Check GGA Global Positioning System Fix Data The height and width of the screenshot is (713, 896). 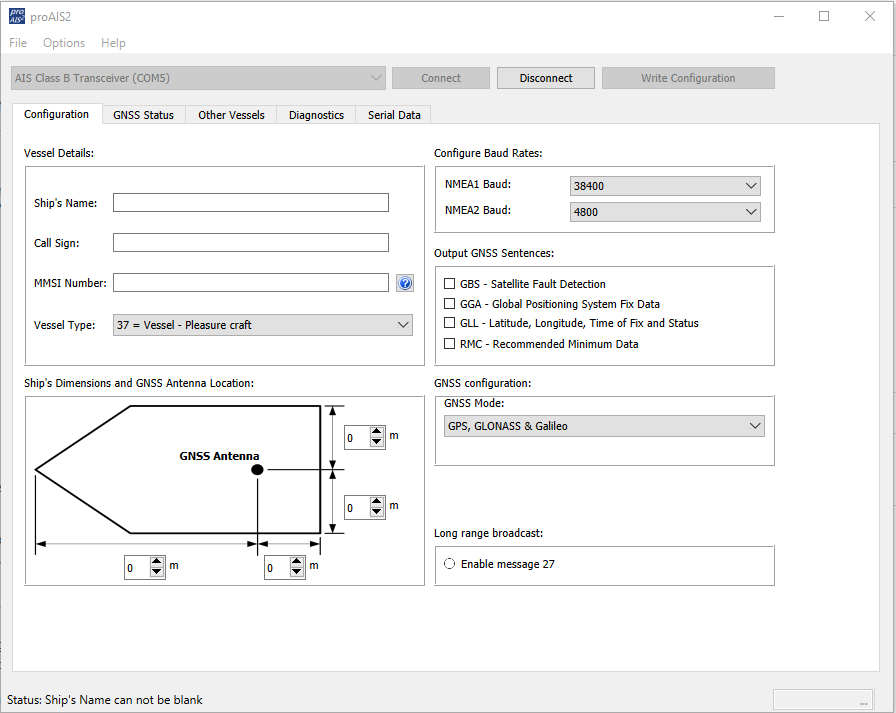[450, 303]
